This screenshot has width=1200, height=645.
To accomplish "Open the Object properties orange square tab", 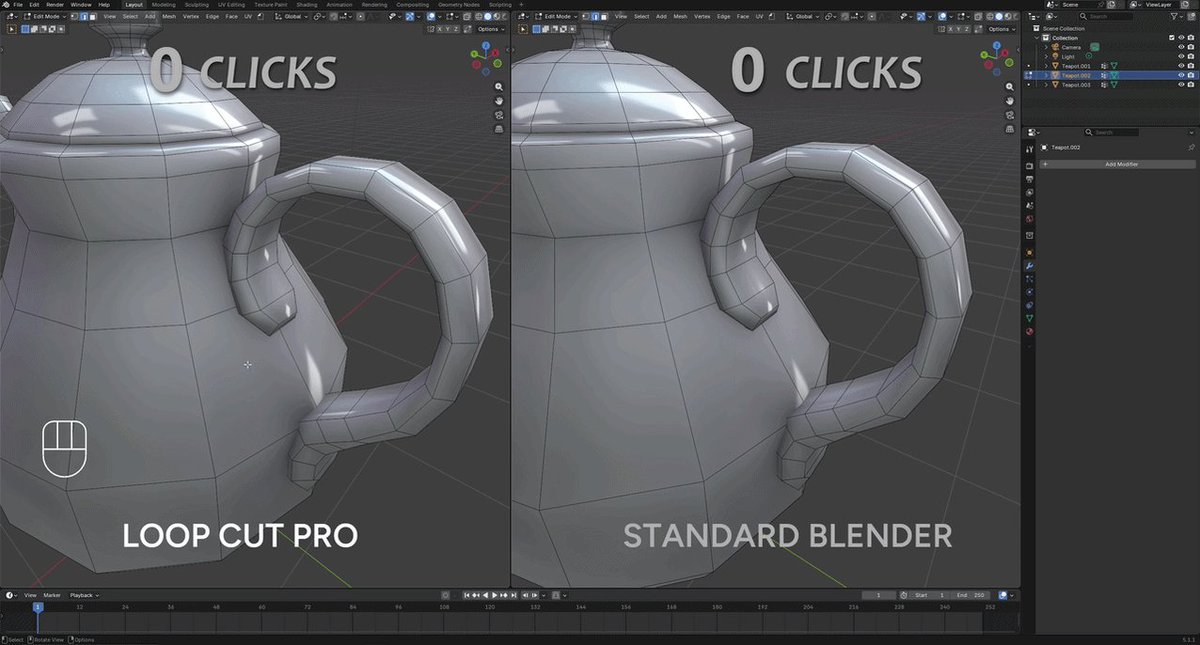I will (x=1029, y=252).
